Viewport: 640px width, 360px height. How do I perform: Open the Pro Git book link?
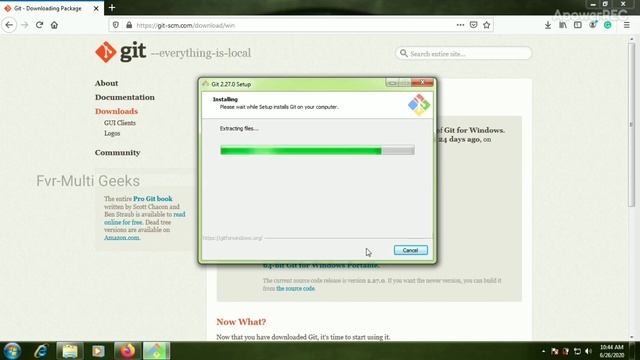coord(153,199)
